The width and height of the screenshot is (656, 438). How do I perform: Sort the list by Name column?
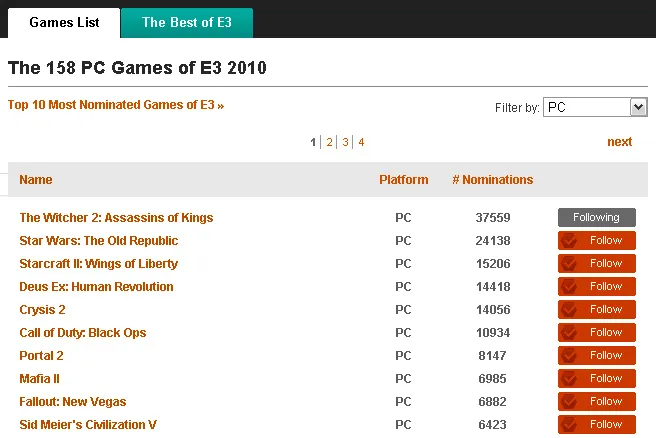click(36, 180)
